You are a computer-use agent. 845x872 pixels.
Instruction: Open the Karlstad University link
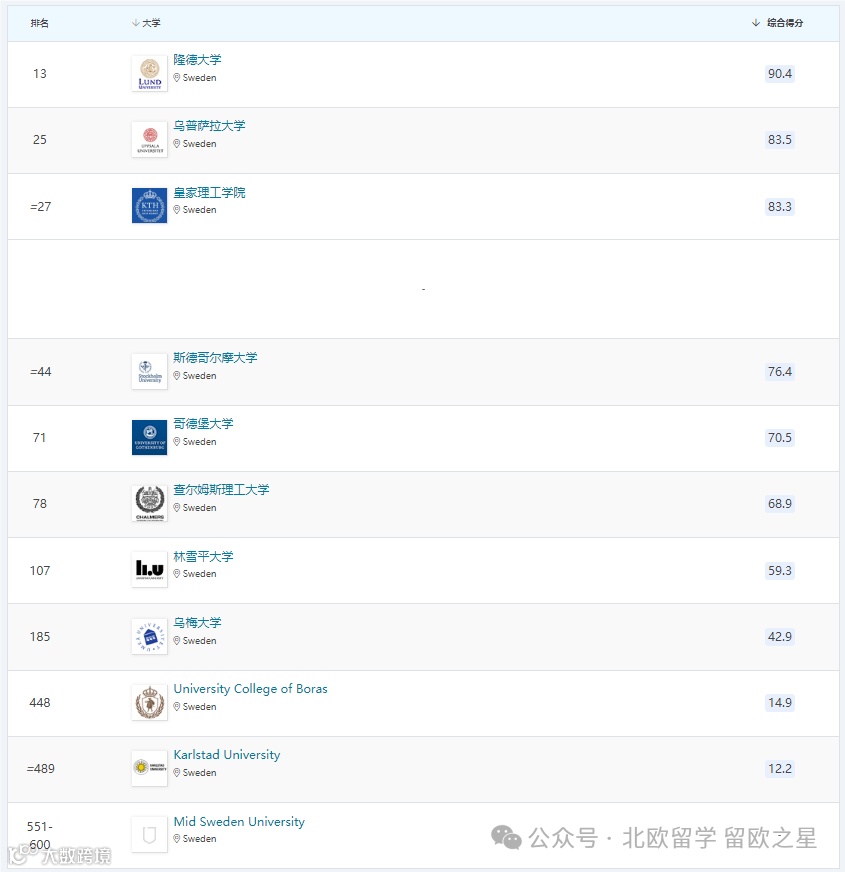click(x=227, y=755)
